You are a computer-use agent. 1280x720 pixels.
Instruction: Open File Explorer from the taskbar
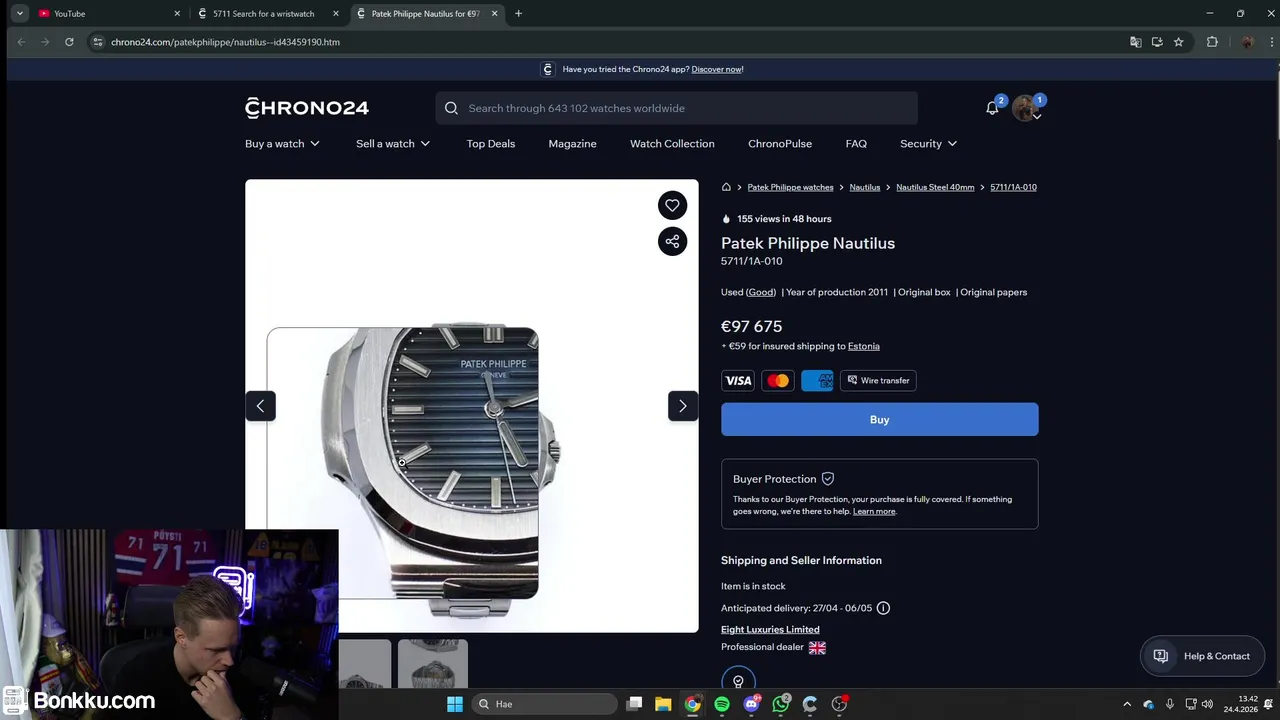[663, 704]
